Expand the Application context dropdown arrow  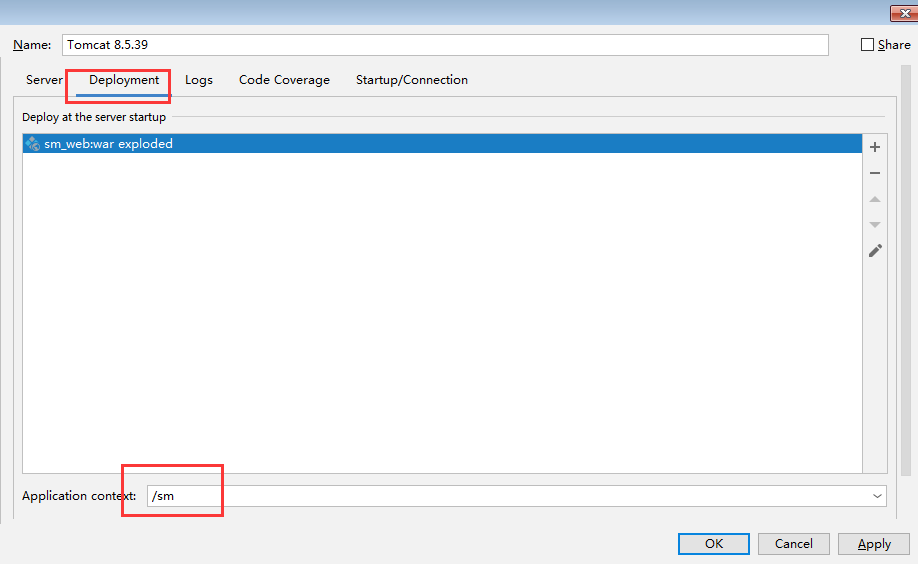[x=877, y=496]
